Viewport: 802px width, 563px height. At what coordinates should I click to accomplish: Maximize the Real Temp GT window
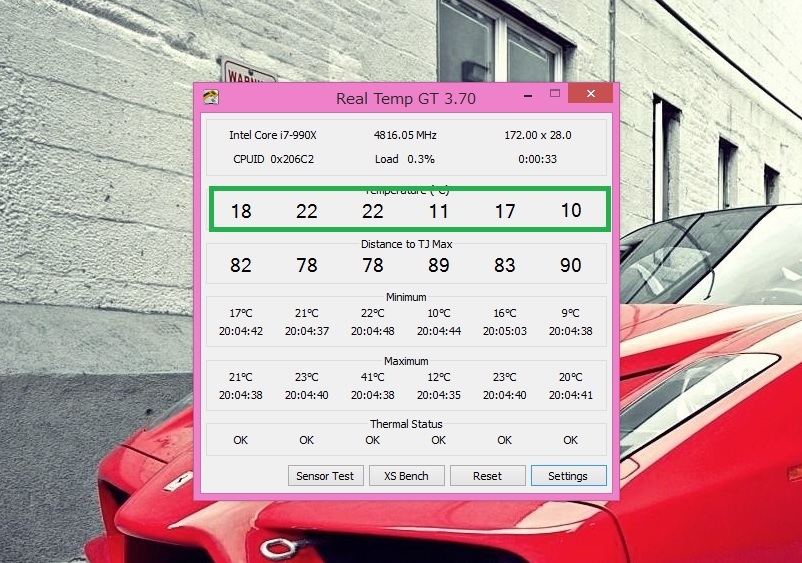tap(555, 93)
